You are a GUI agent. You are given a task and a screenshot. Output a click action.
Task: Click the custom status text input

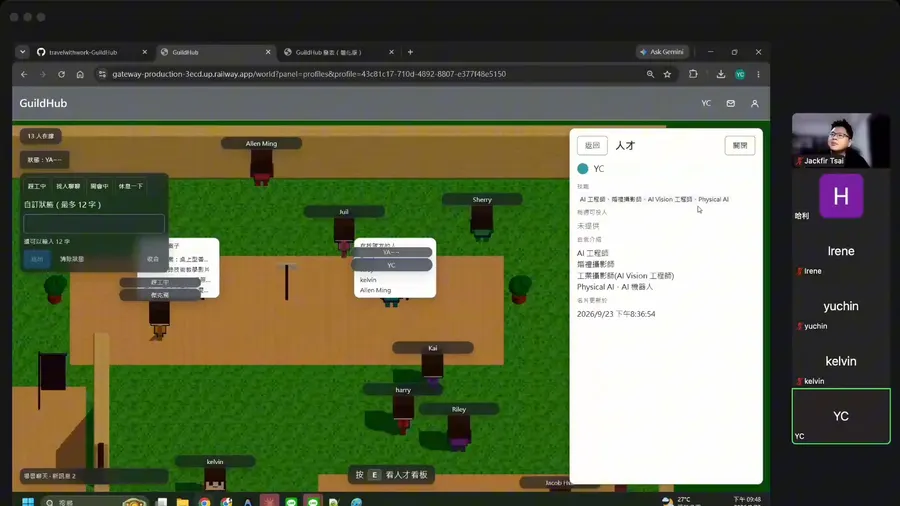click(x=94, y=224)
